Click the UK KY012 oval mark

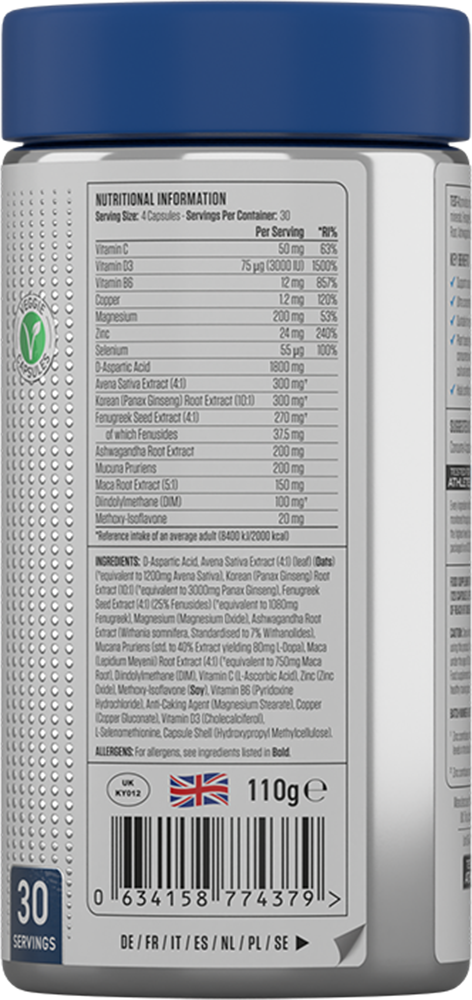[x=129, y=791]
